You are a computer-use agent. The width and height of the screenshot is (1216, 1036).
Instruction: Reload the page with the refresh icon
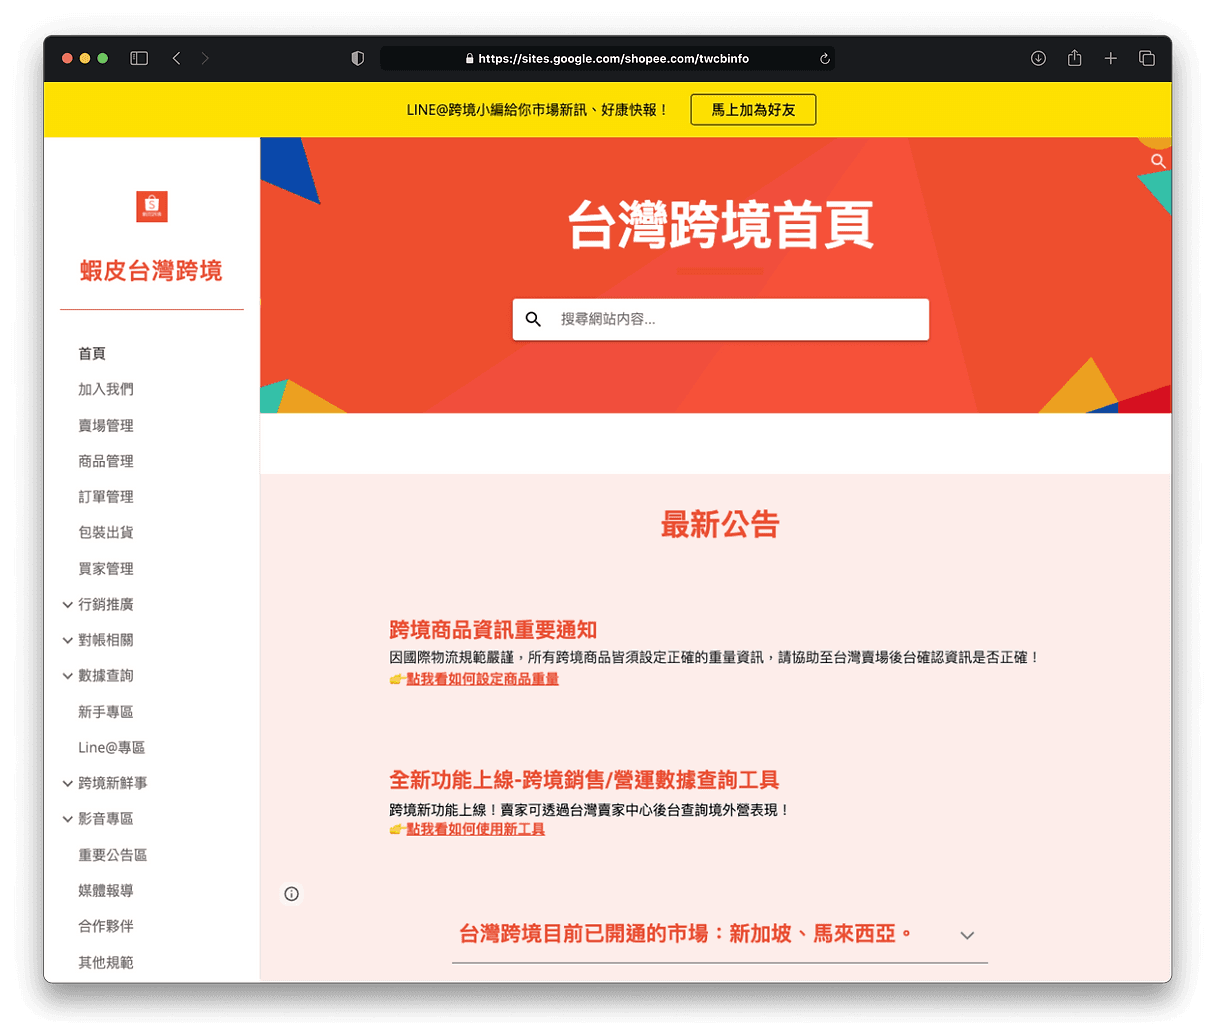(x=825, y=59)
